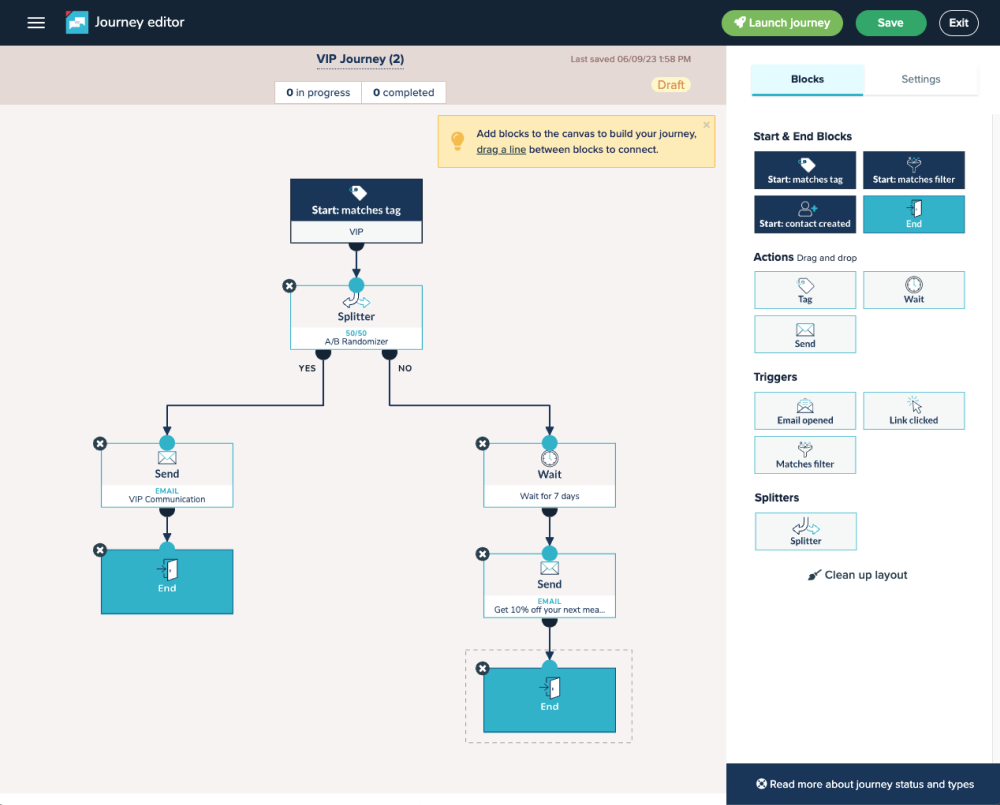The image size is (1000, 805).
Task: Switch to the Settings tab
Action: [920, 79]
